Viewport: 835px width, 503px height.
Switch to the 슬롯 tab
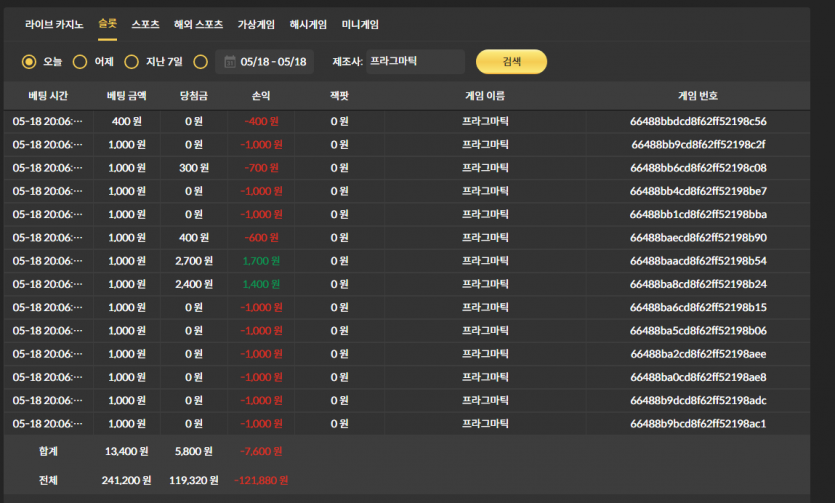tap(107, 24)
